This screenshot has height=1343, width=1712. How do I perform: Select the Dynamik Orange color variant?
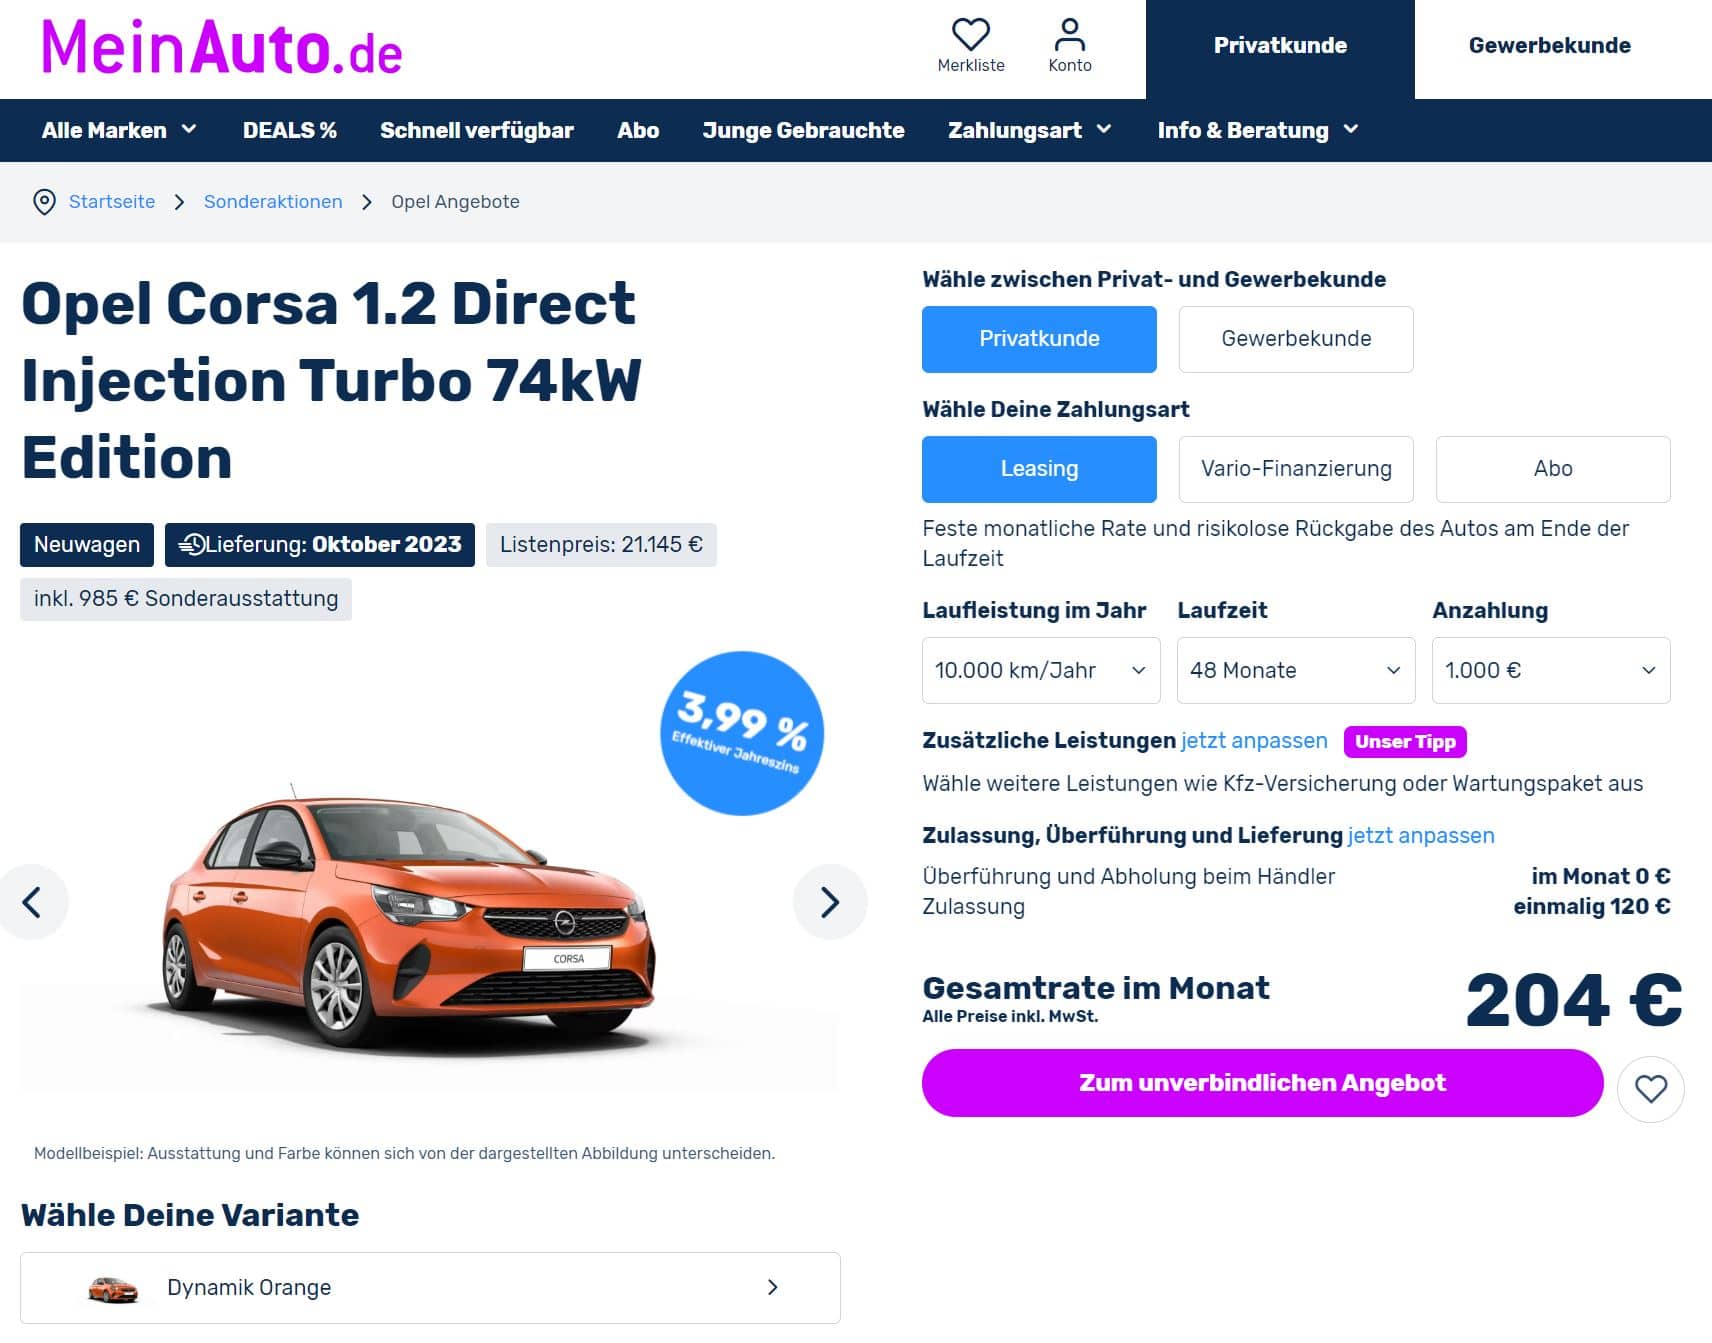coord(430,1288)
